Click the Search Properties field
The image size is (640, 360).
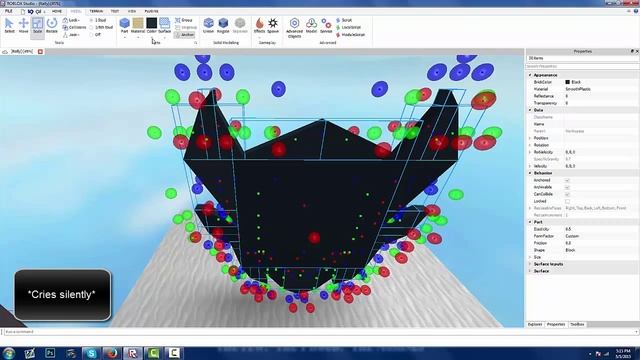coord(582,66)
